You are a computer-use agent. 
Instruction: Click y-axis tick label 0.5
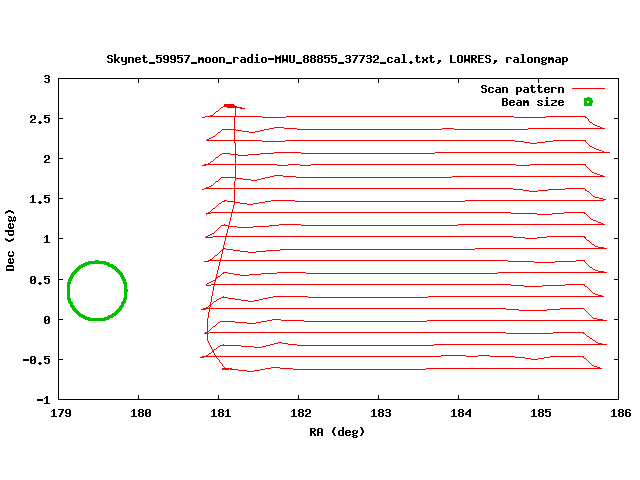coord(40,280)
